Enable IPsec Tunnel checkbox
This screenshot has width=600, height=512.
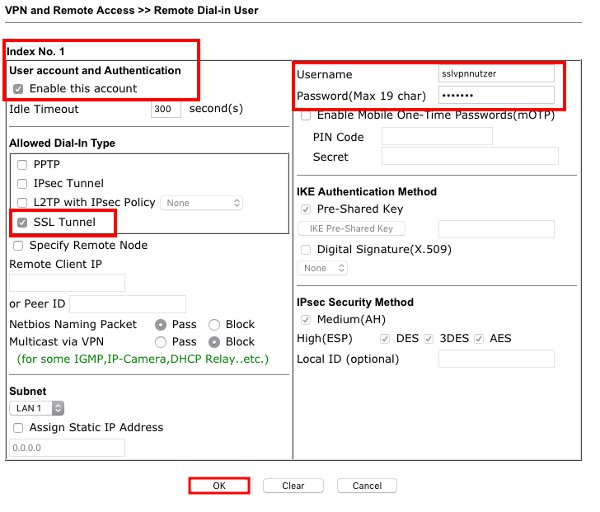(22, 184)
